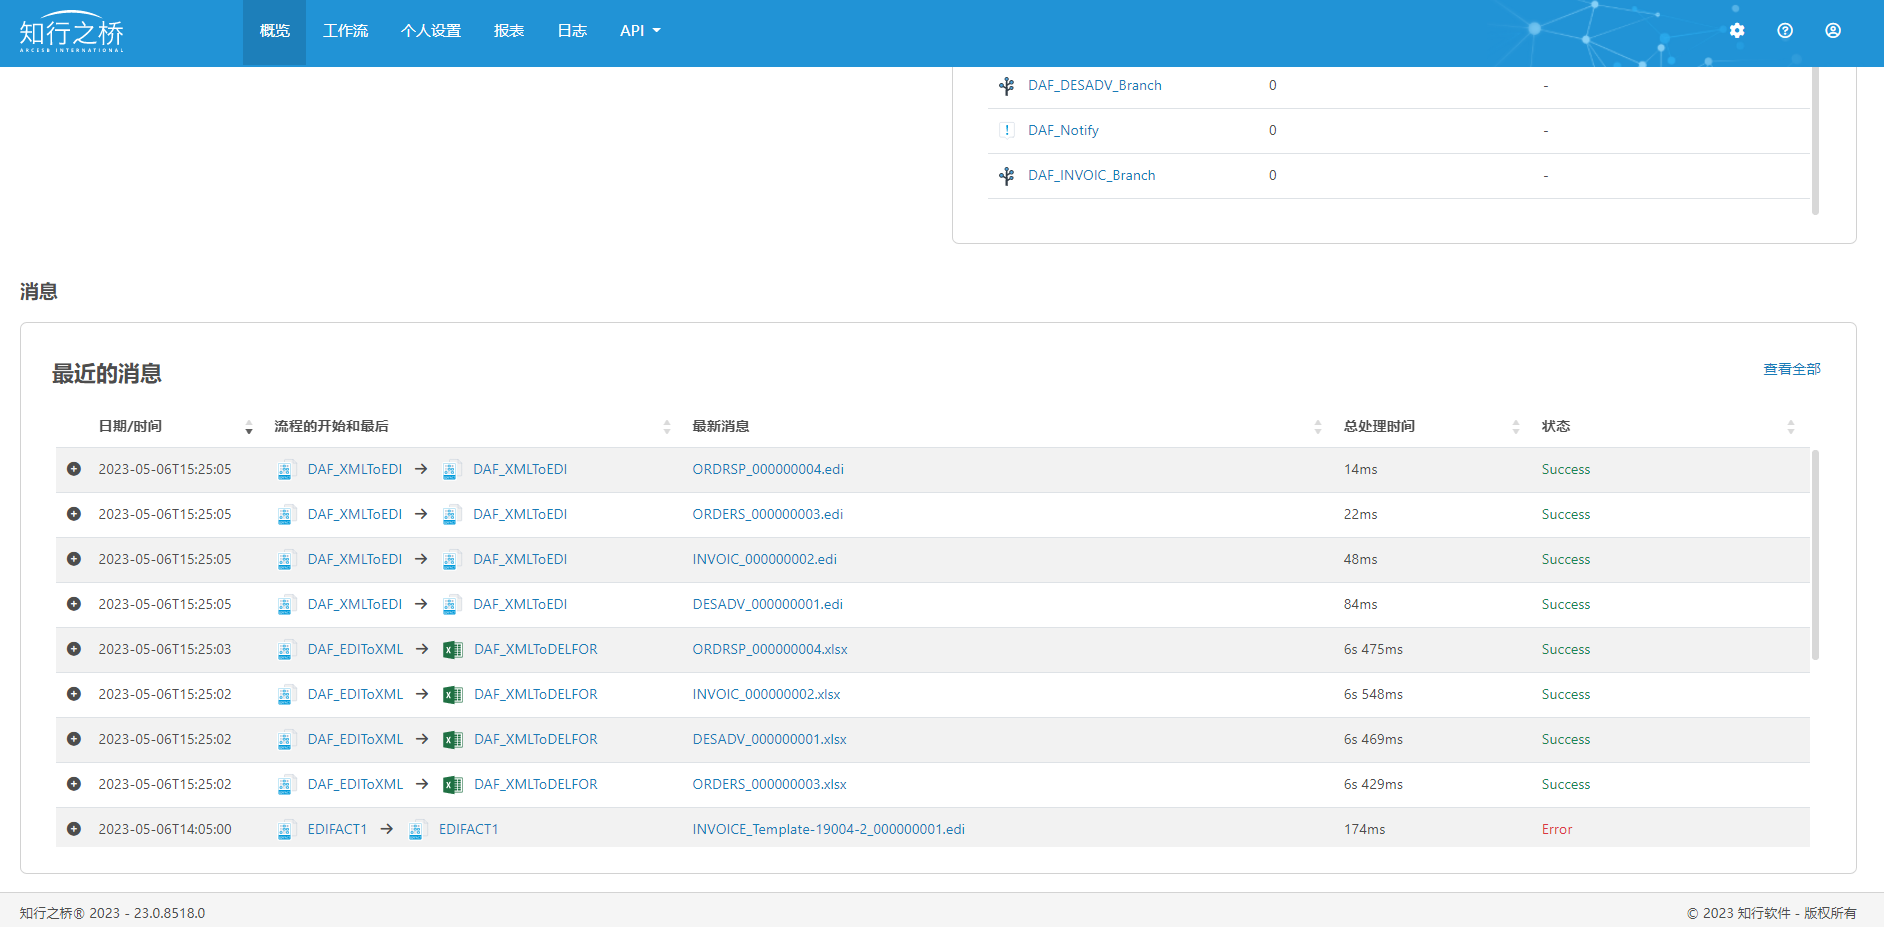Expand the DESADV_000000001.xlsx message row

click(x=74, y=739)
